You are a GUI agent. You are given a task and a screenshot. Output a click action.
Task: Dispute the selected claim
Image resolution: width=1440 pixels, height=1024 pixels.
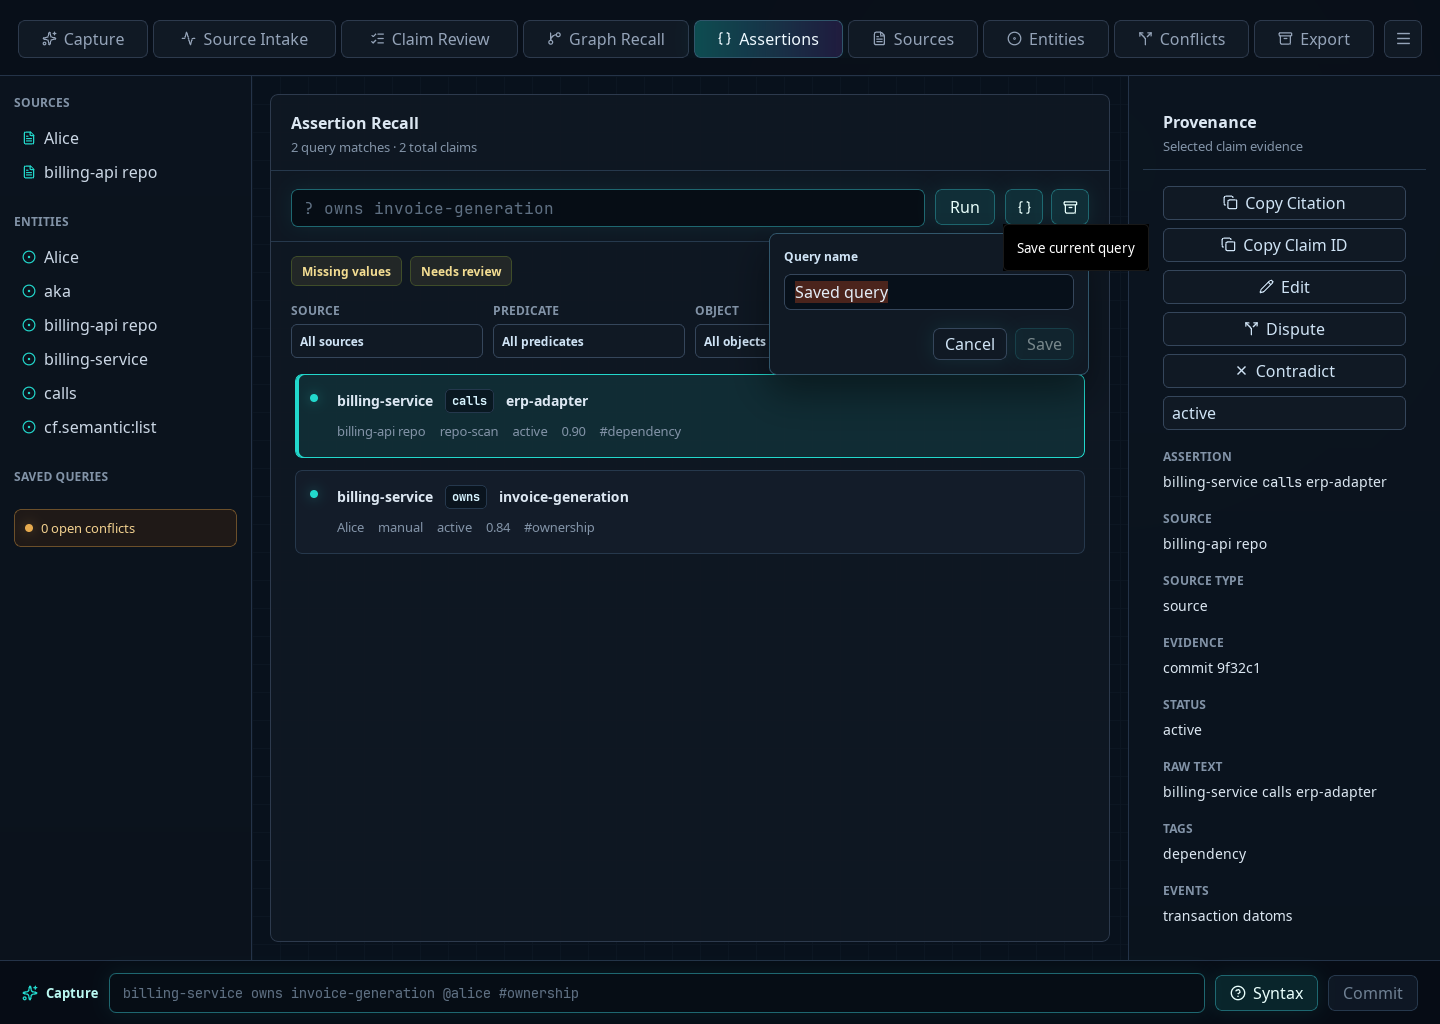click(x=1284, y=329)
